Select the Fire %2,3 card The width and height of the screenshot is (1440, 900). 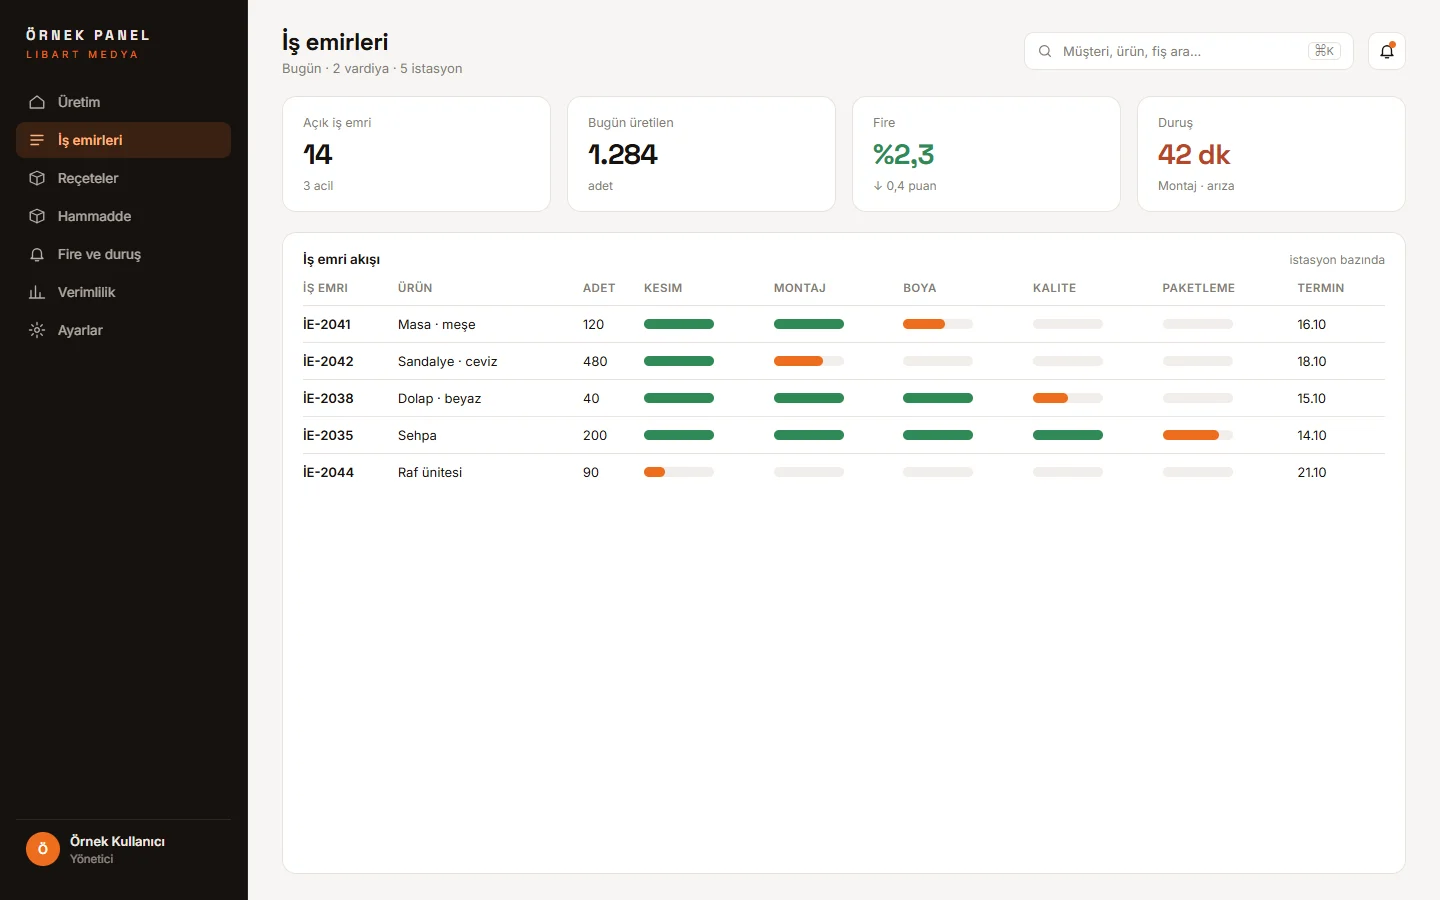point(986,154)
